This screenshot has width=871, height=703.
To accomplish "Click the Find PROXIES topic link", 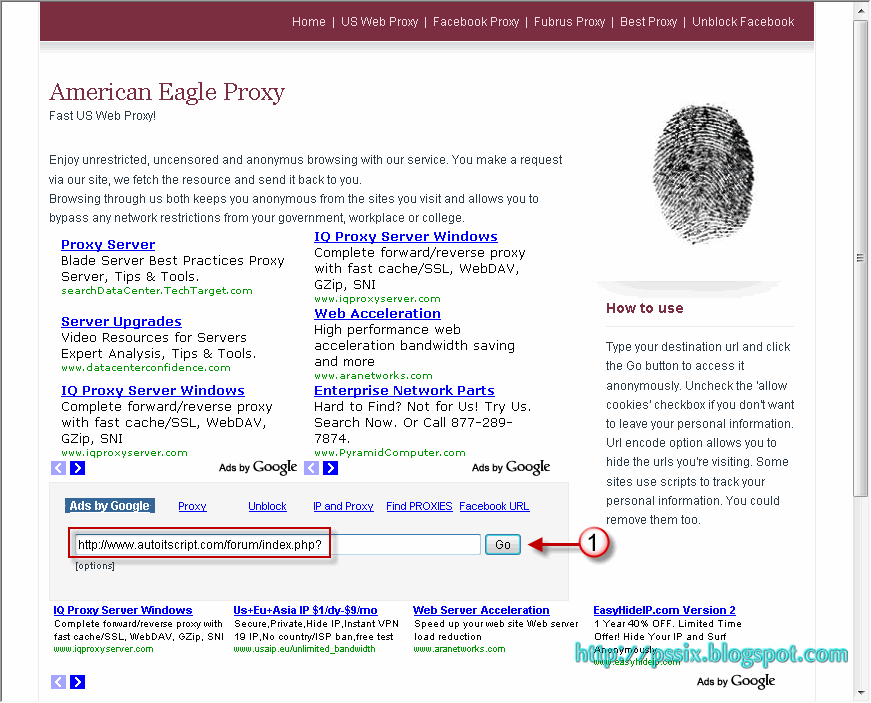I will pos(419,506).
